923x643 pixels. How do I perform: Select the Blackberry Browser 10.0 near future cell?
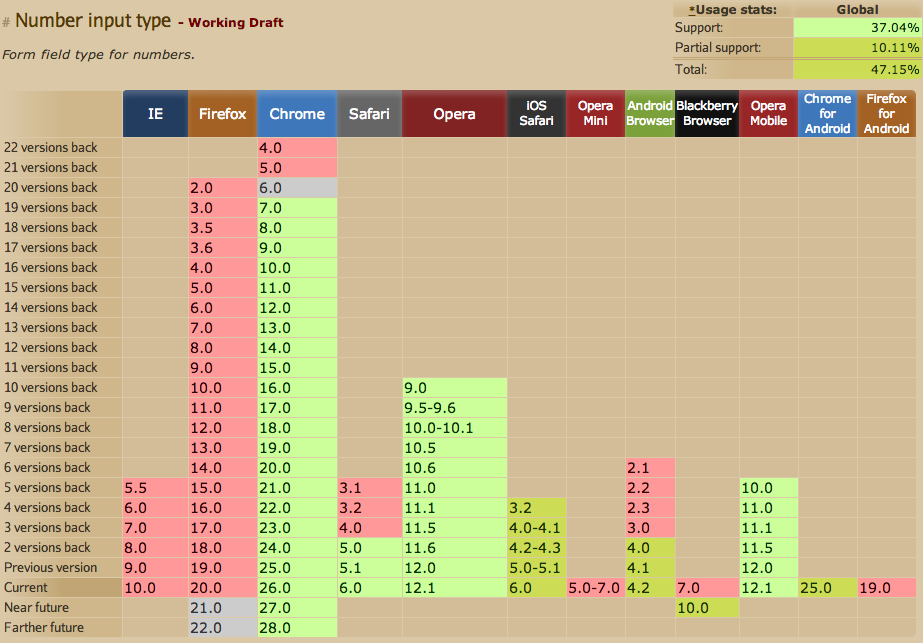coord(707,608)
